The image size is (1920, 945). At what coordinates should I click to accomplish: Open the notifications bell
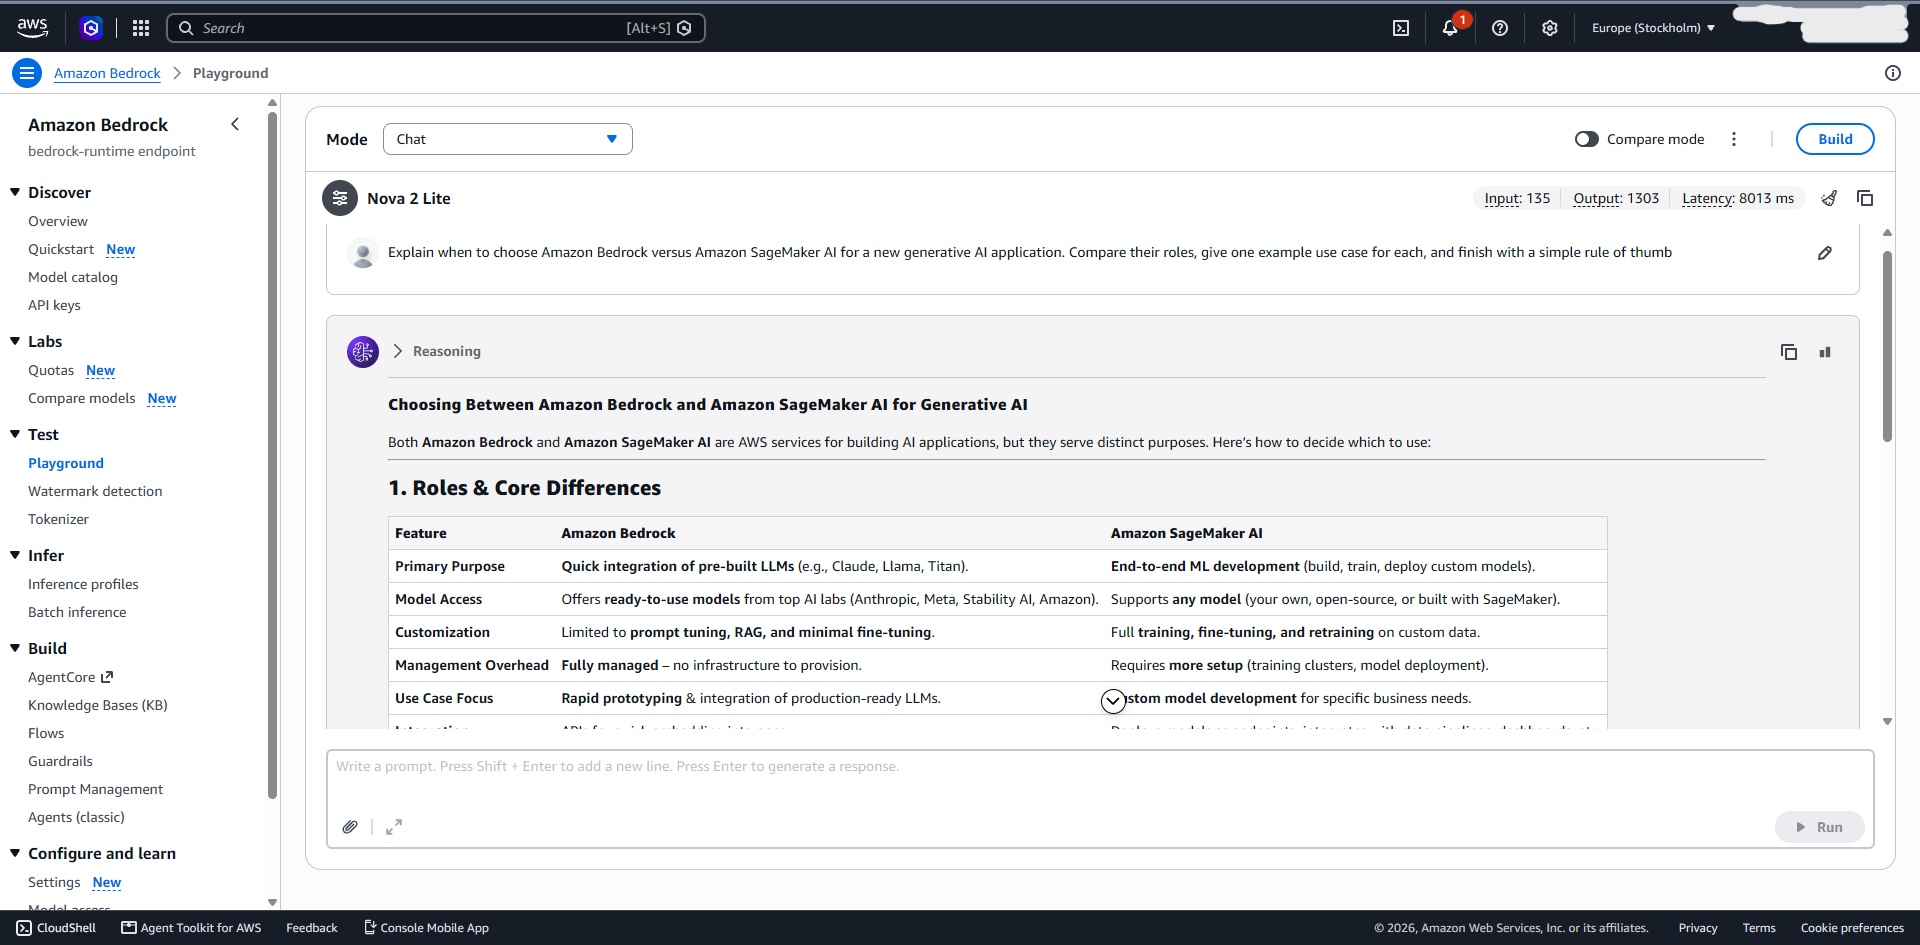1450,28
